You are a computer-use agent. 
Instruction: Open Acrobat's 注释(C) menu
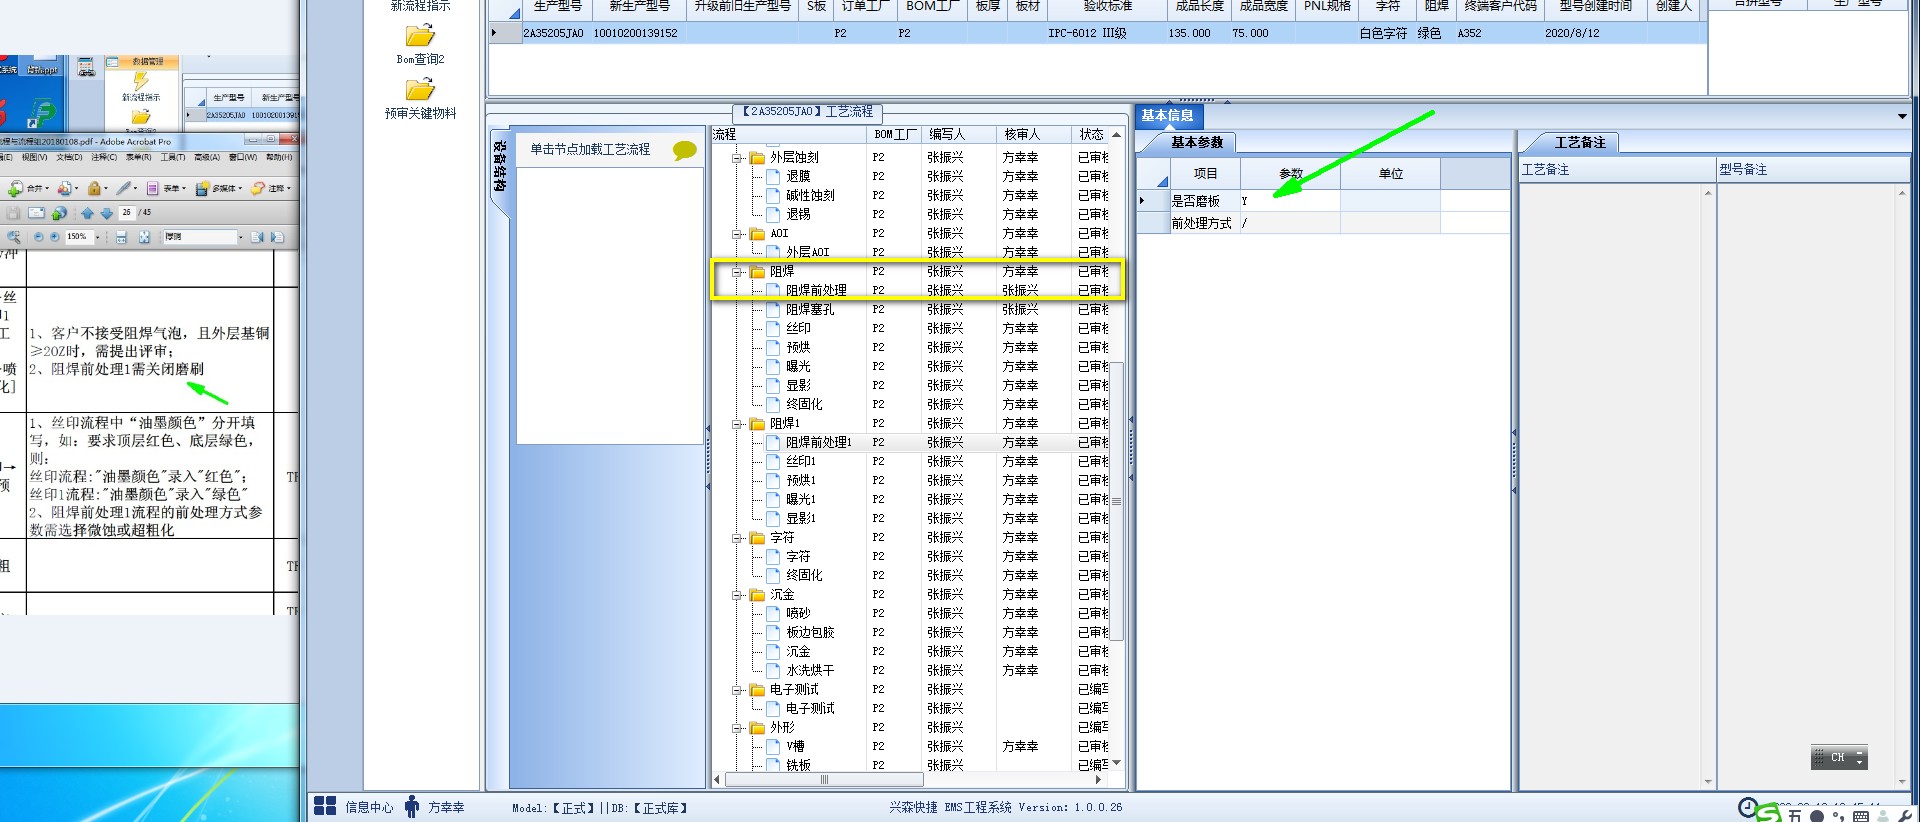[x=104, y=157]
